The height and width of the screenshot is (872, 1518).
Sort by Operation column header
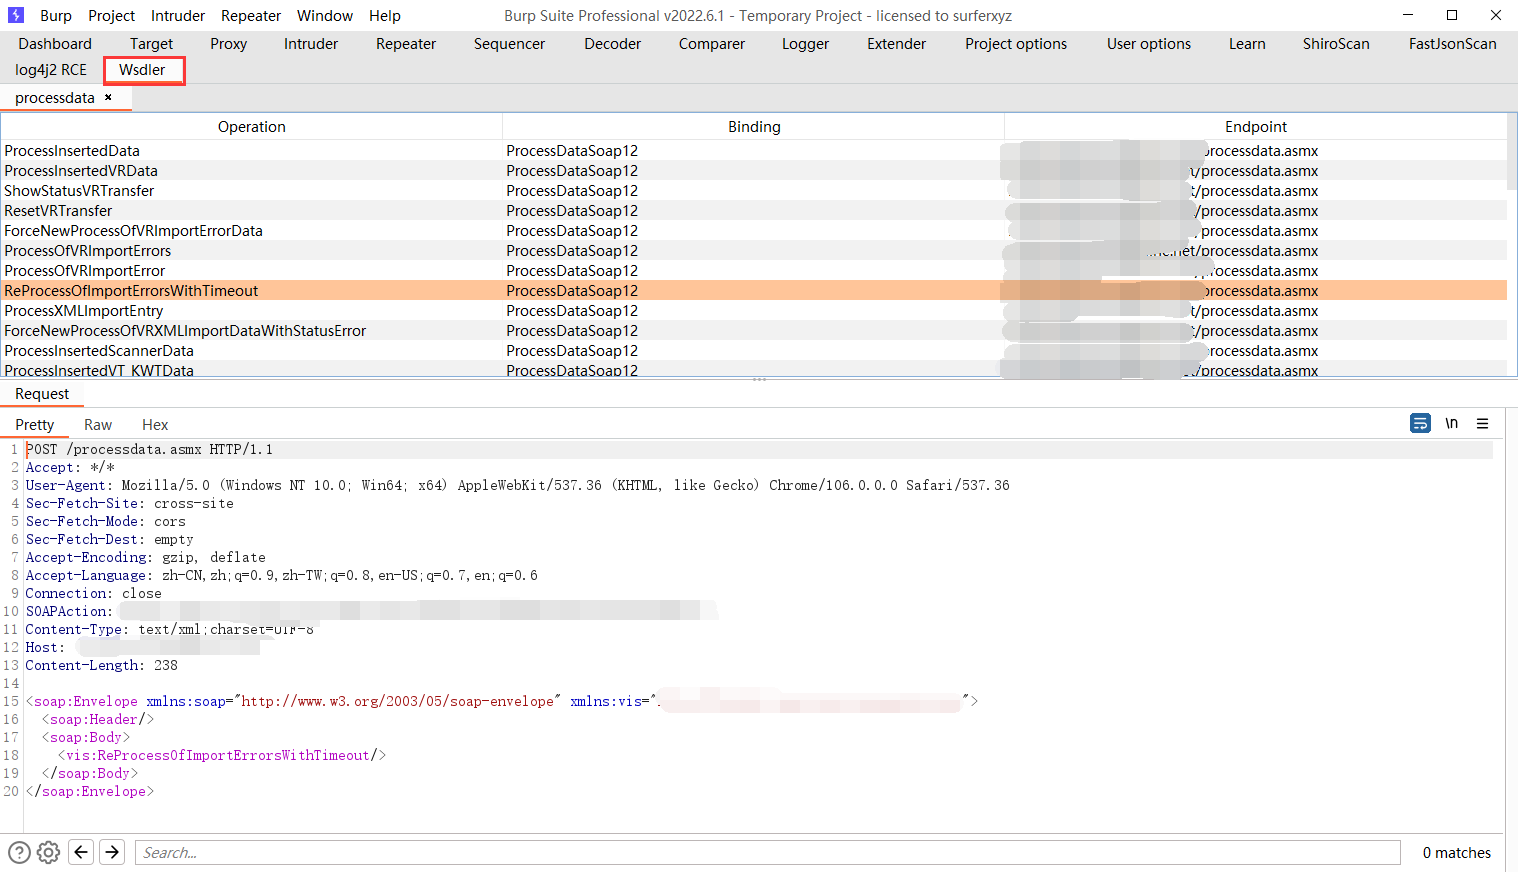pos(252,126)
